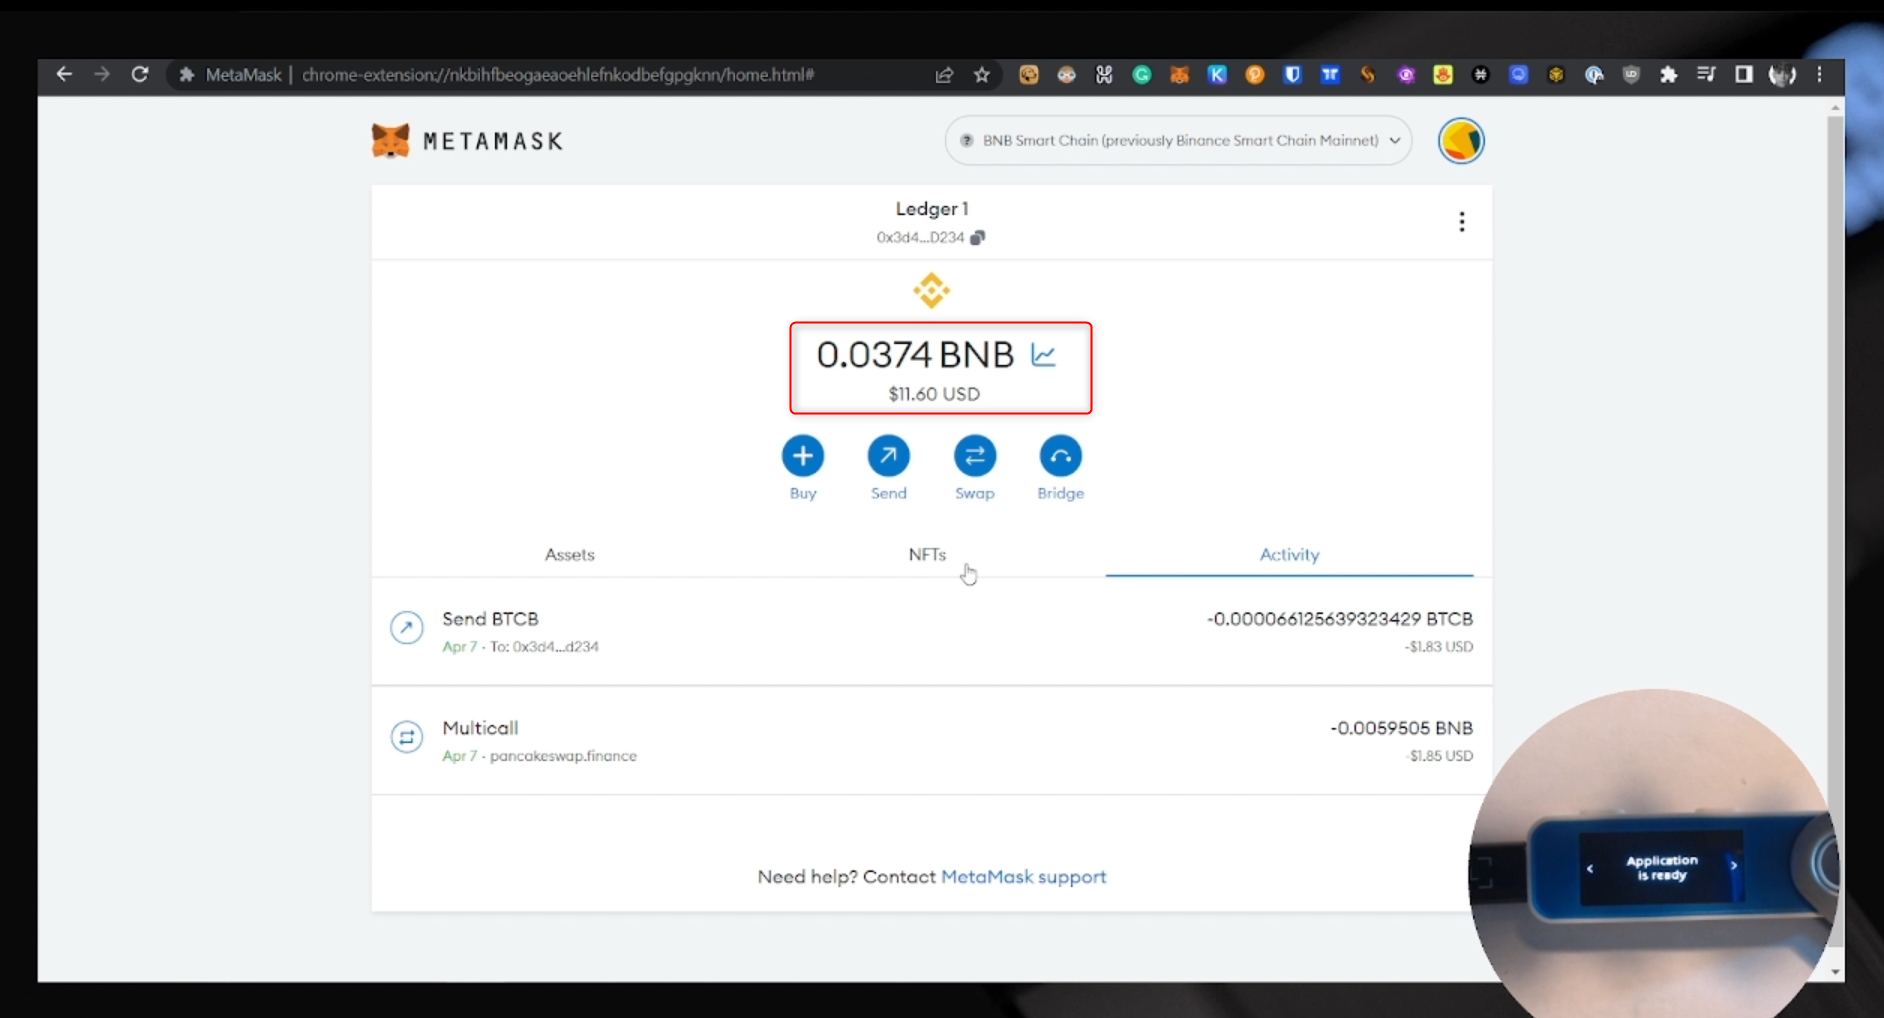Reload the page with refresh button
Image resolution: width=1884 pixels, height=1018 pixels.
tap(140, 75)
